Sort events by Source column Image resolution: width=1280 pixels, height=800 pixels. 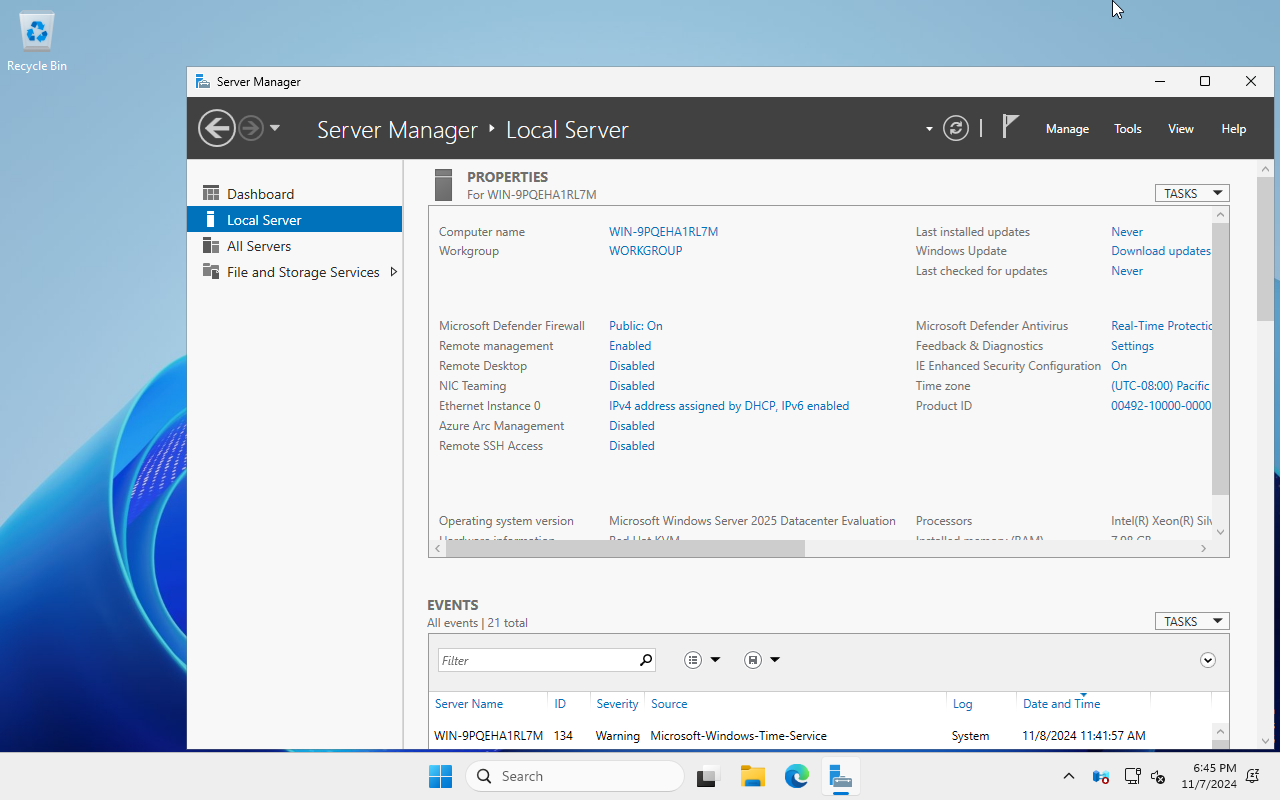pos(669,704)
